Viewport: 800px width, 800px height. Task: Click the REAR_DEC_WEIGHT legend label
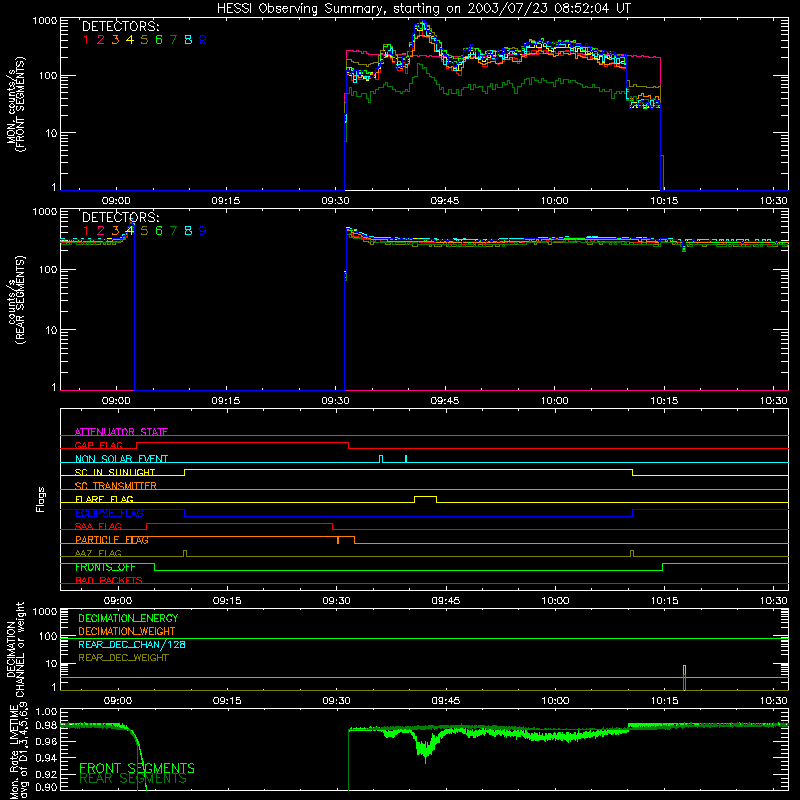(123, 658)
